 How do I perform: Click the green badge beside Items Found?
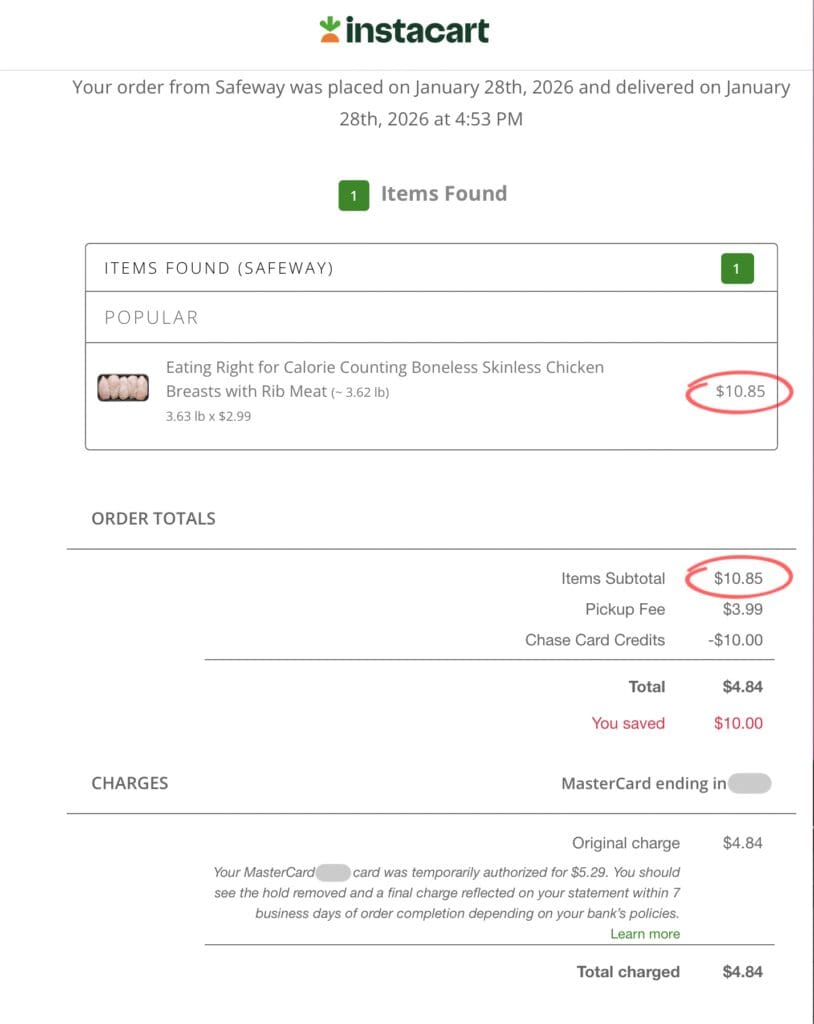click(353, 195)
